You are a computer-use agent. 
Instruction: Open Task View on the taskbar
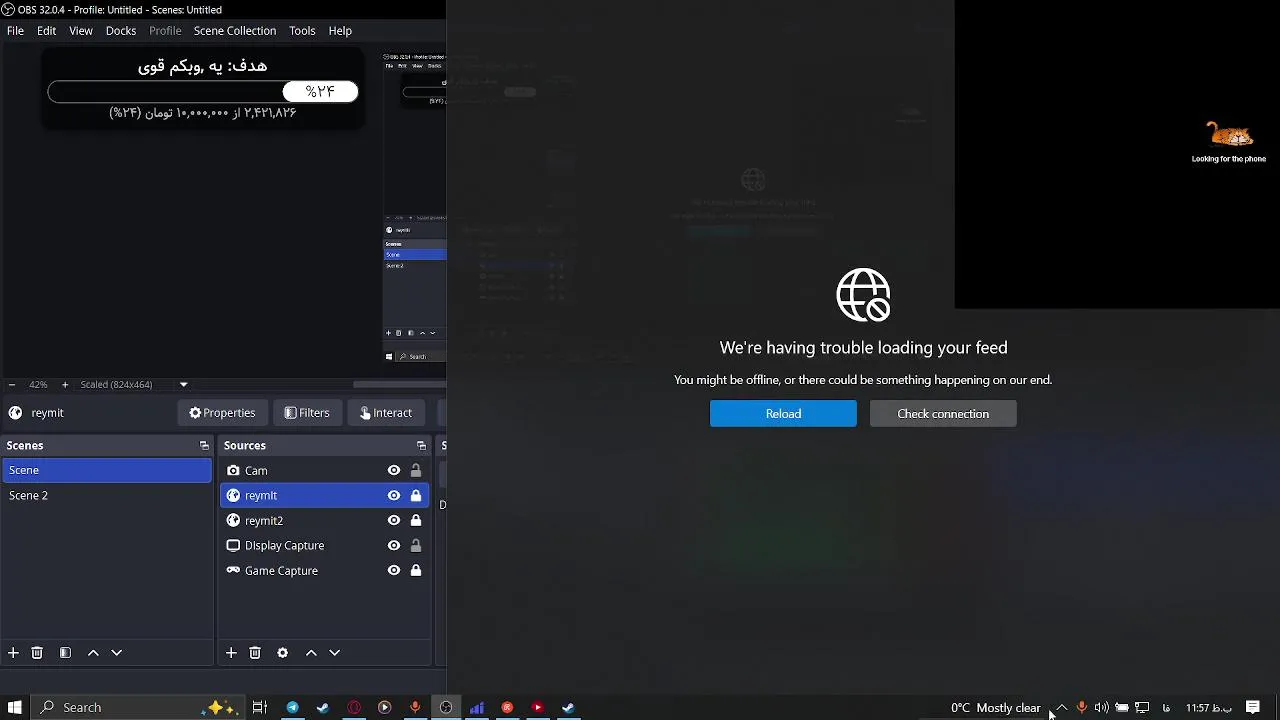[260, 708]
